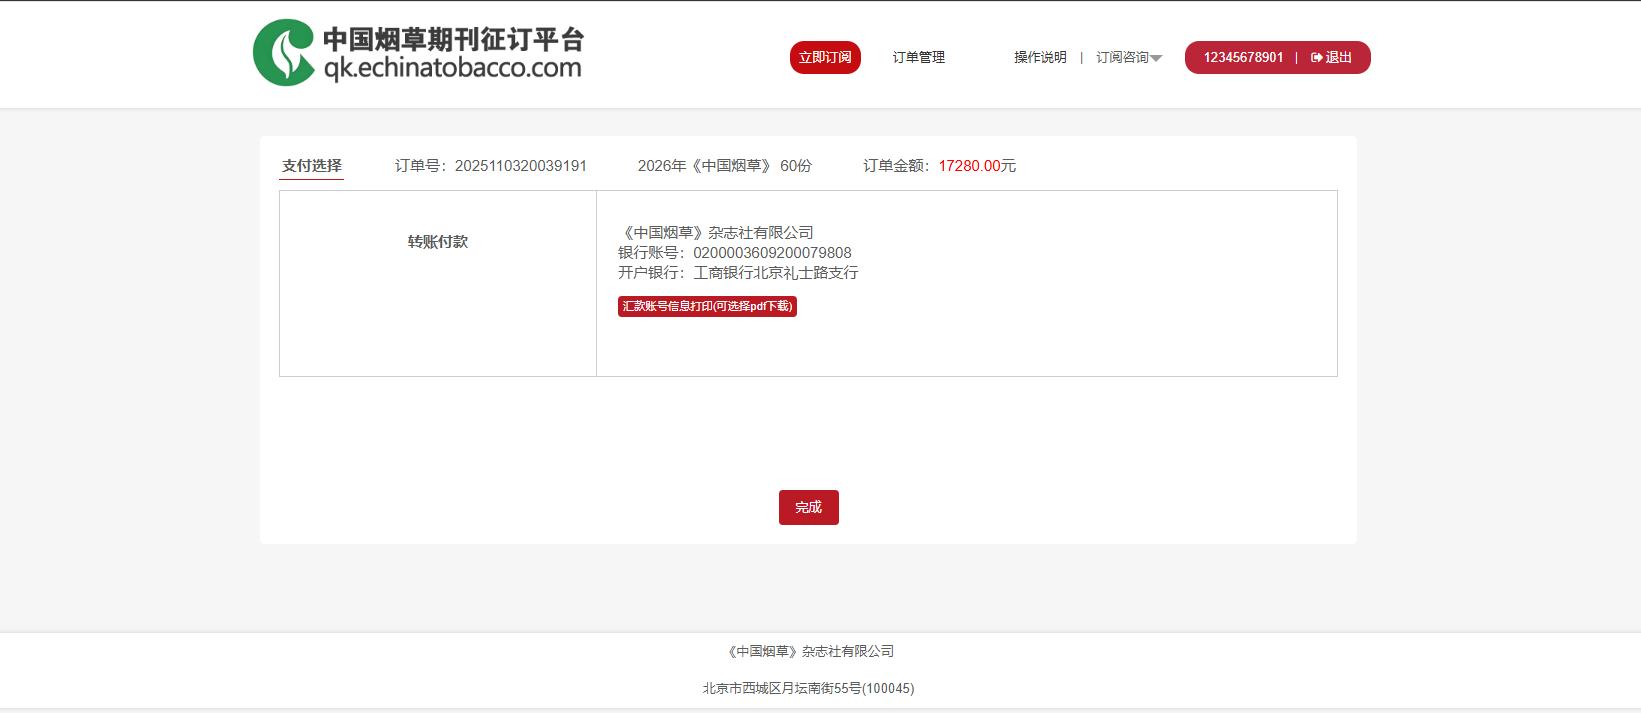The height and width of the screenshot is (713, 1641).
Task: Click the qk.echinatobacco.com site address in header
Action: [452, 68]
